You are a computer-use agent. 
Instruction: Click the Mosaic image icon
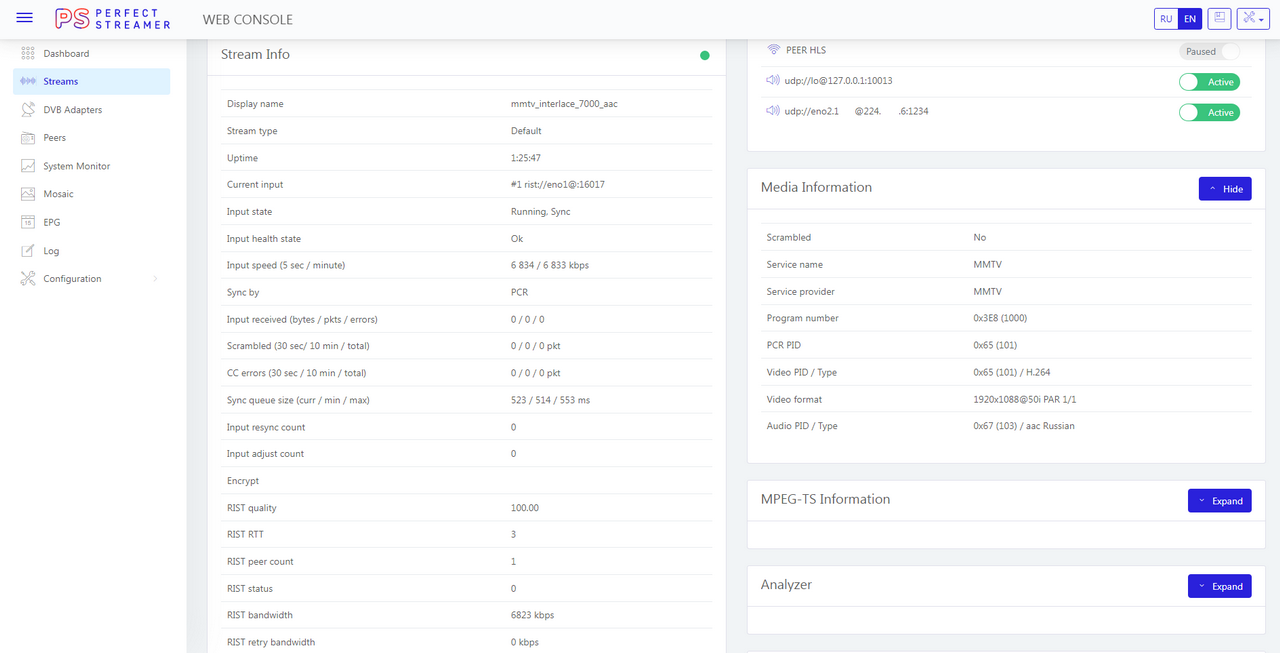(28, 194)
